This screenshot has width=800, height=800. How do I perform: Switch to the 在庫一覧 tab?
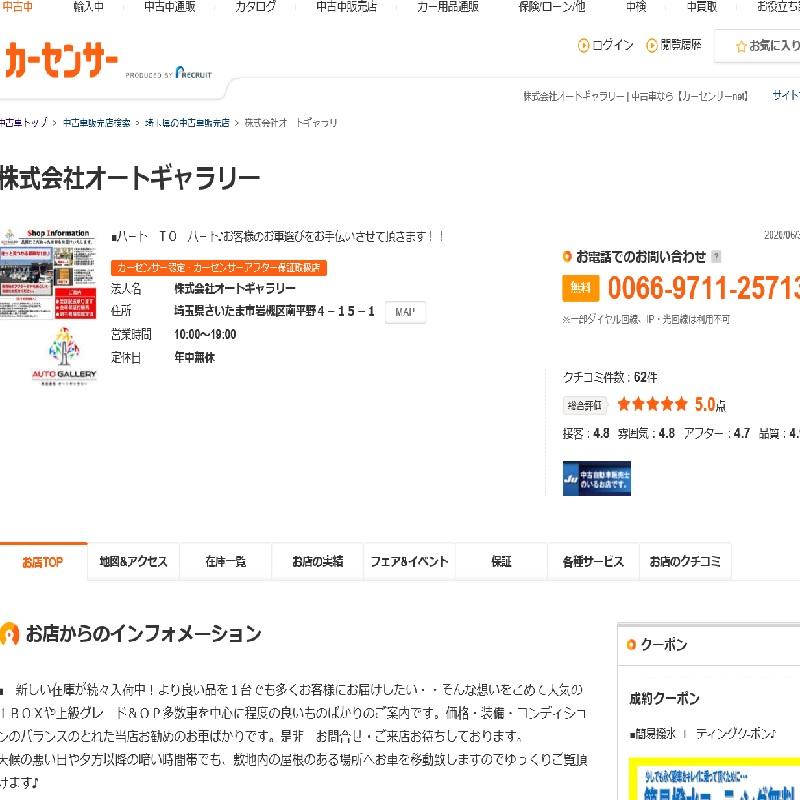click(x=226, y=561)
